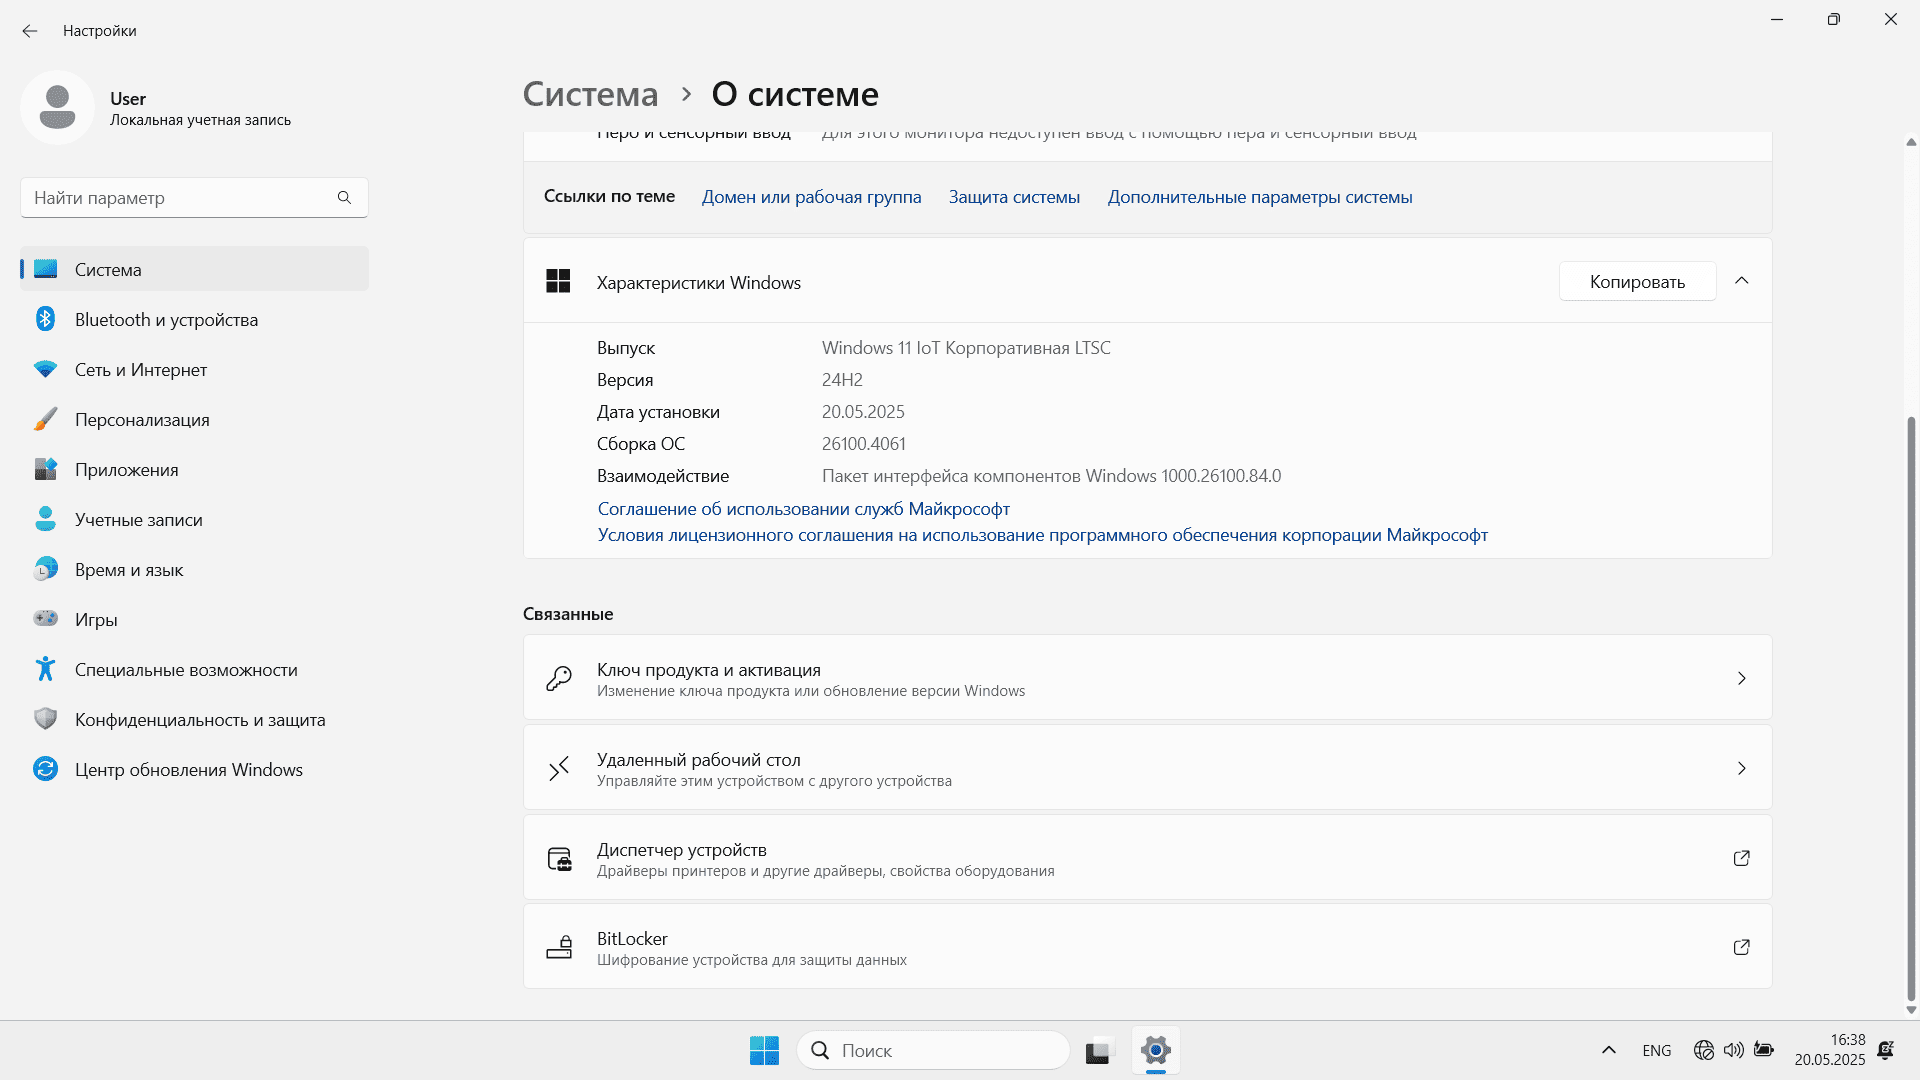Open Центр обновления Windows page
This screenshot has width=1920, height=1080.
pyautogui.click(x=194, y=769)
